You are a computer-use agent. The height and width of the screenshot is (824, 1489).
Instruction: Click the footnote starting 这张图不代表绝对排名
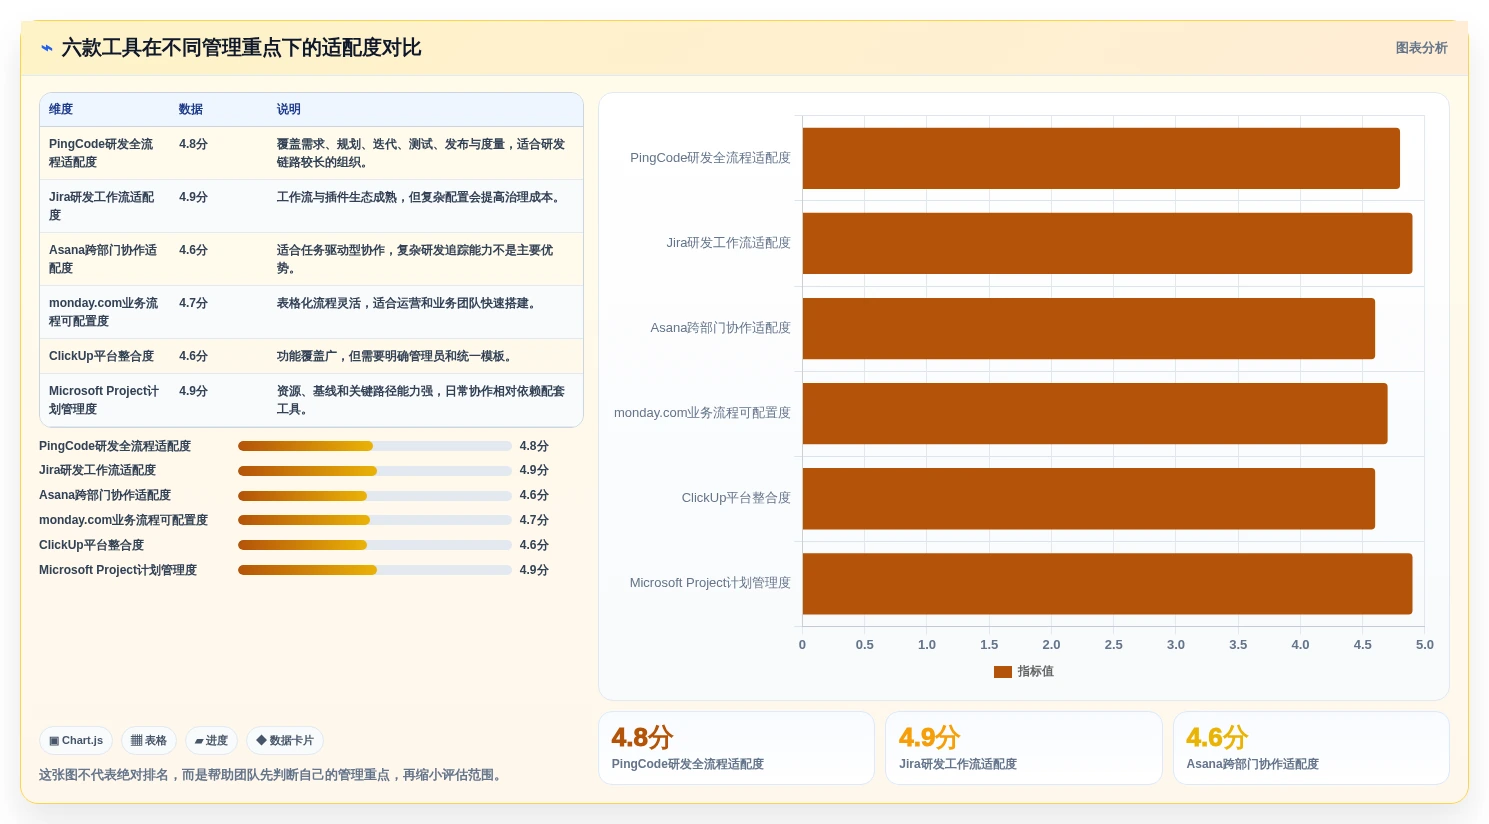273,775
